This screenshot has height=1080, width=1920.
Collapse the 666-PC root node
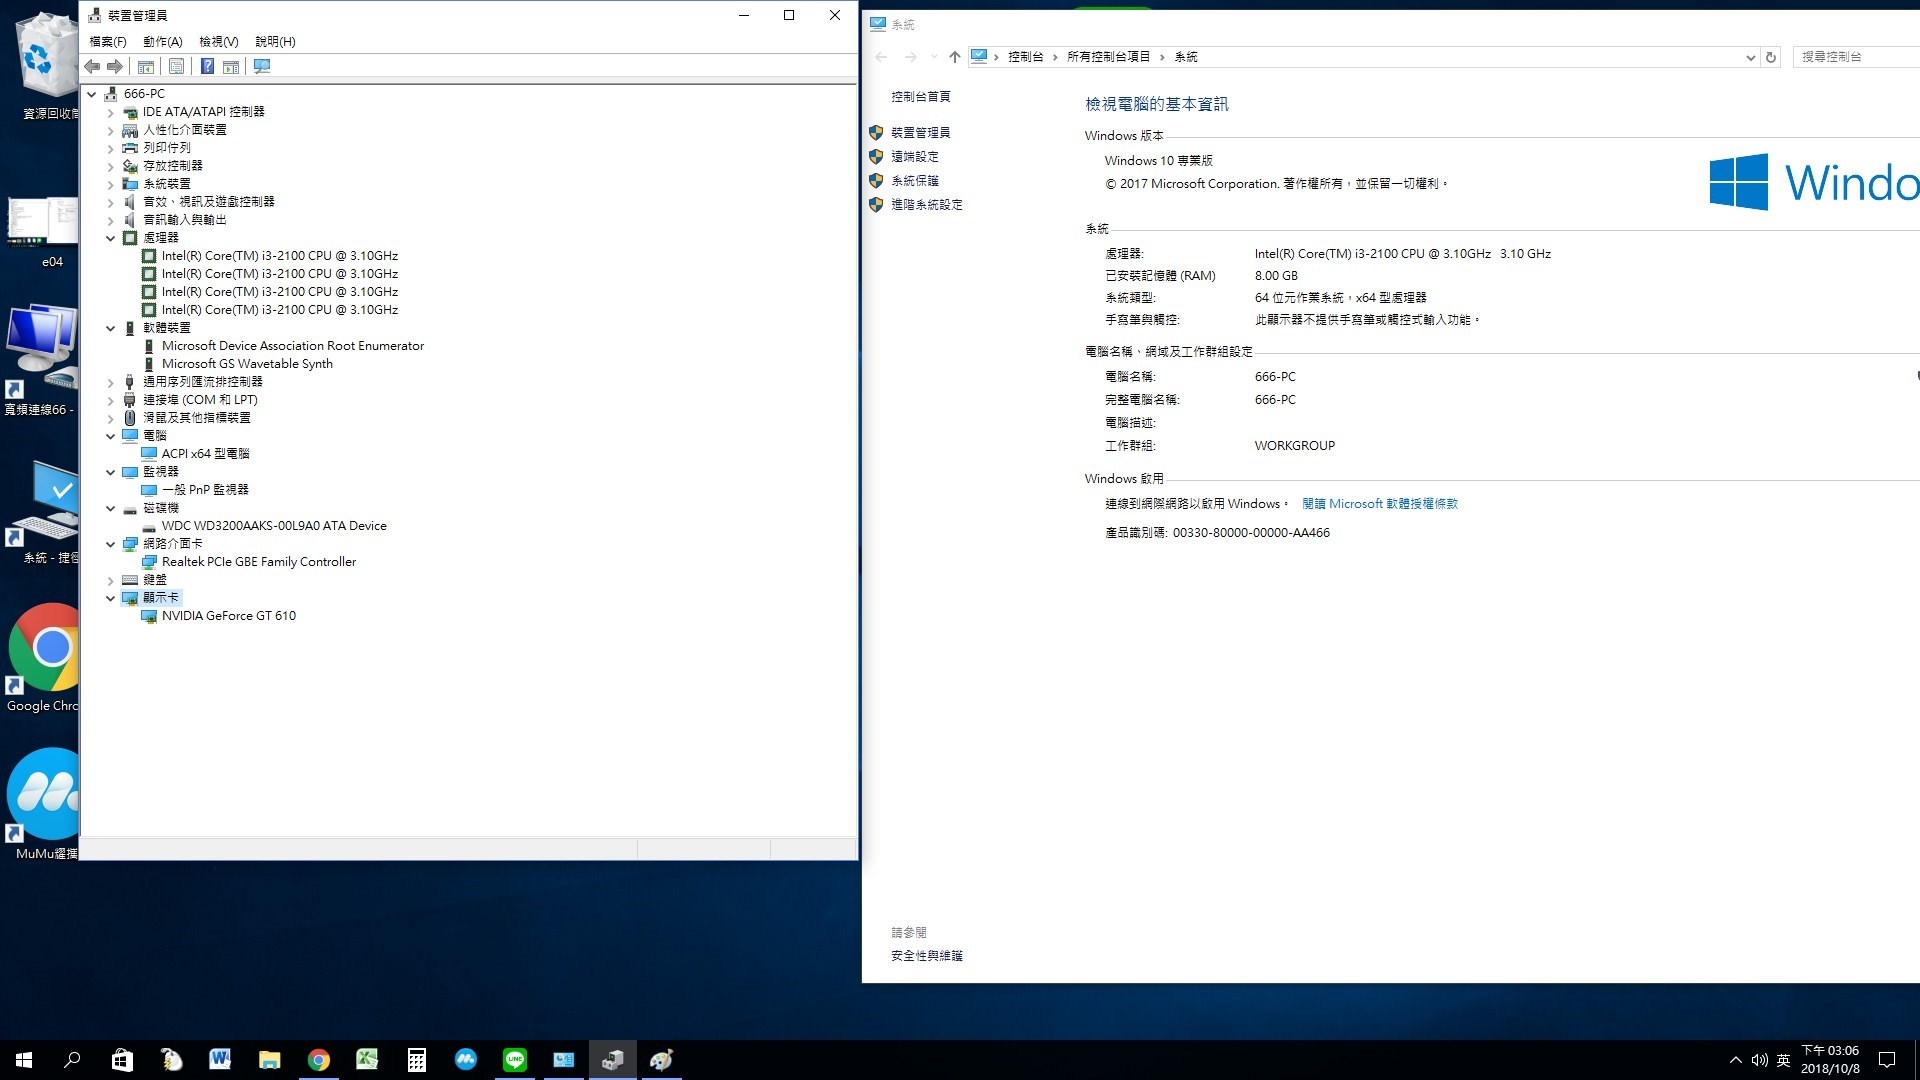(92, 94)
